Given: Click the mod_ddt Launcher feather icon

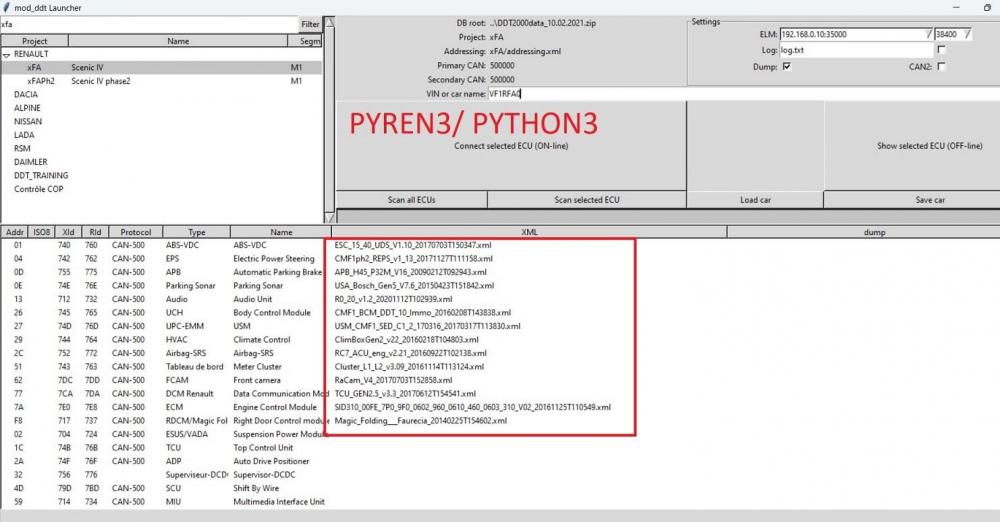Looking at the screenshot, I should (x=7, y=8).
